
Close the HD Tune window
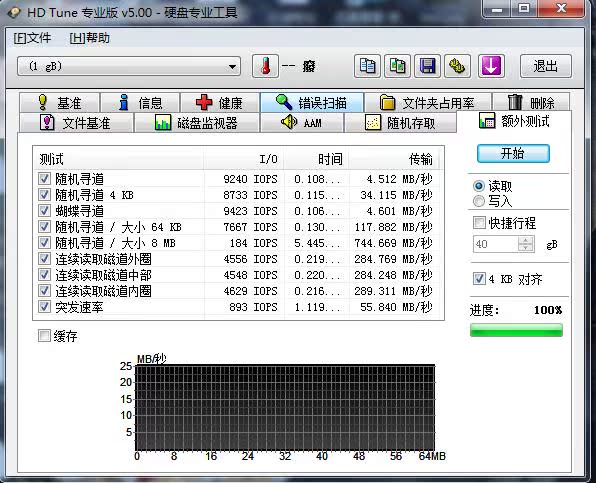pyautogui.click(x=561, y=8)
